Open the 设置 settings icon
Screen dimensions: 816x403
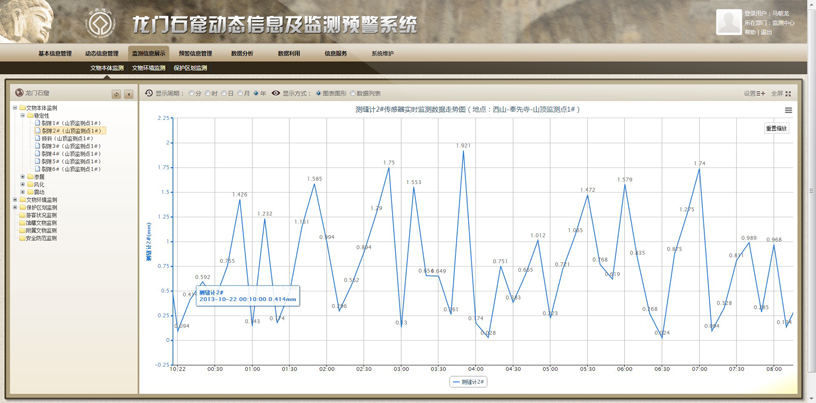(x=761, y=93)
